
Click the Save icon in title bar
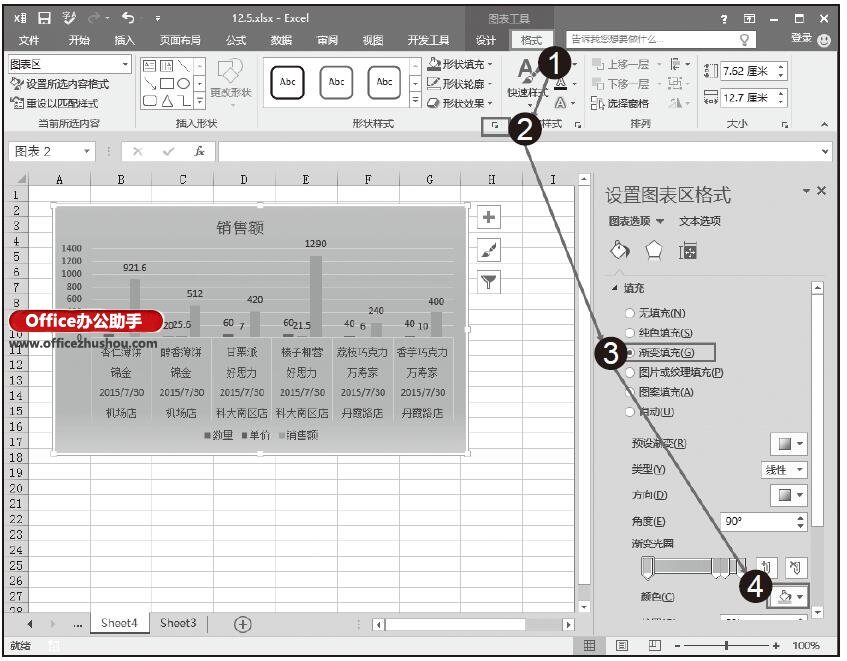44,18
